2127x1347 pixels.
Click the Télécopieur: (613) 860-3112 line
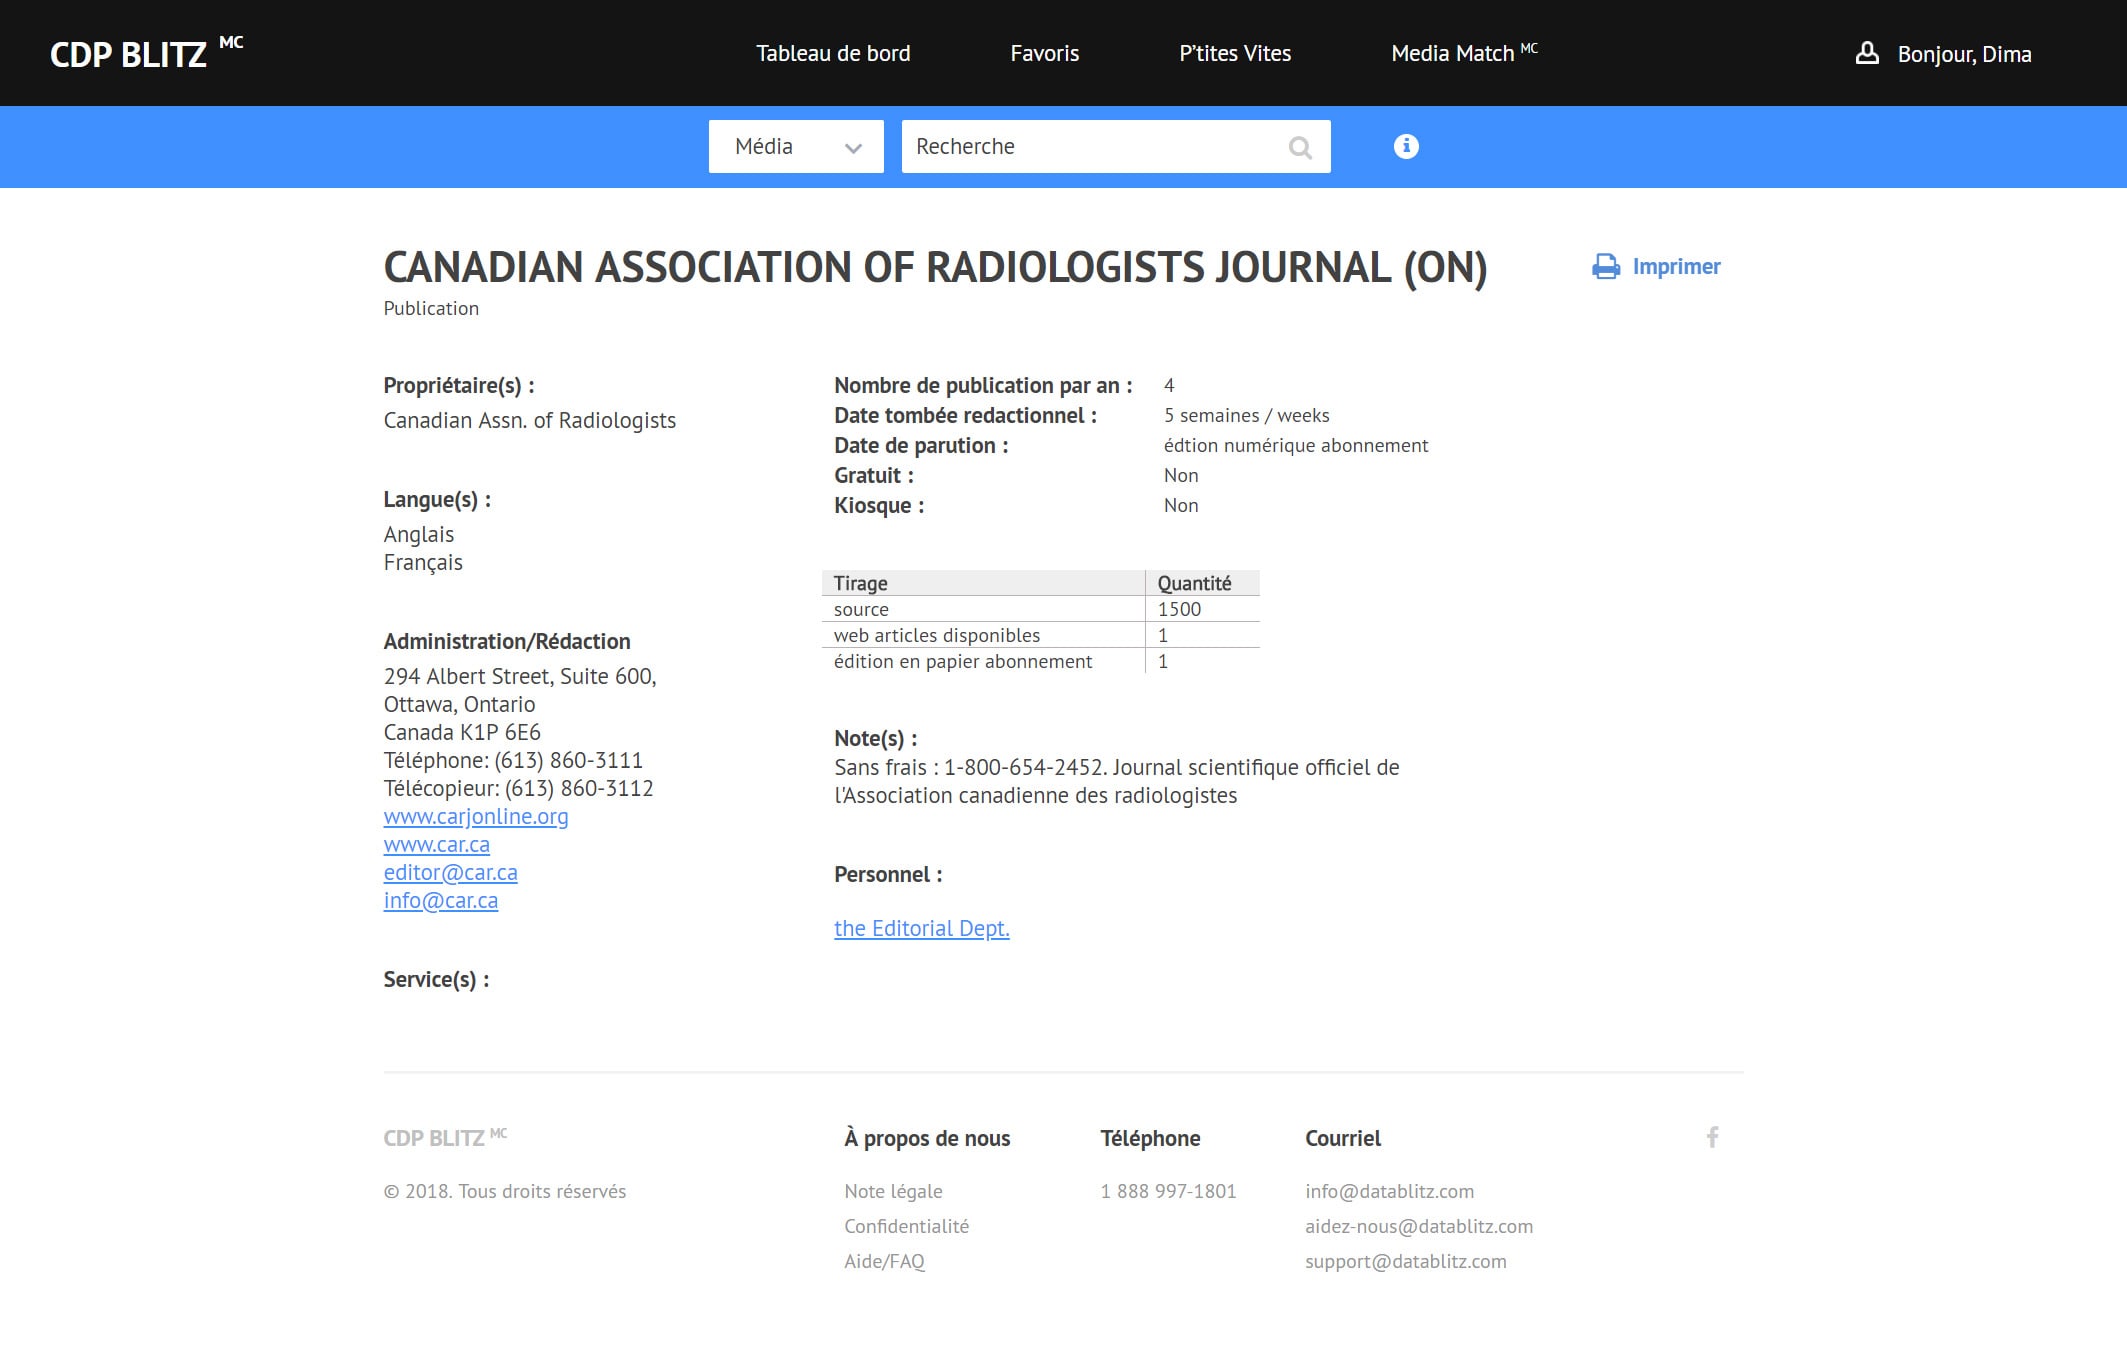pos(518,788)
